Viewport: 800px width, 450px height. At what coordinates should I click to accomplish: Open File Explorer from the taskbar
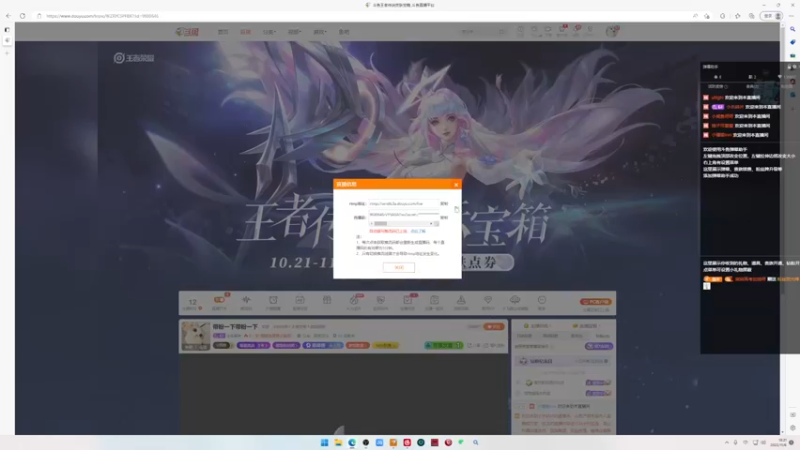tap(338, 442)
